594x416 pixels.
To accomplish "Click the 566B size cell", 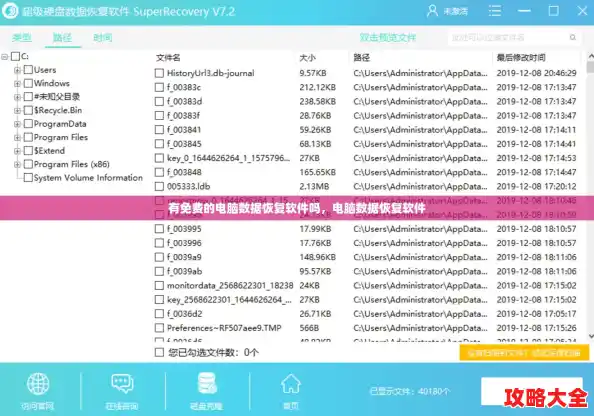I will click(309, 328).
